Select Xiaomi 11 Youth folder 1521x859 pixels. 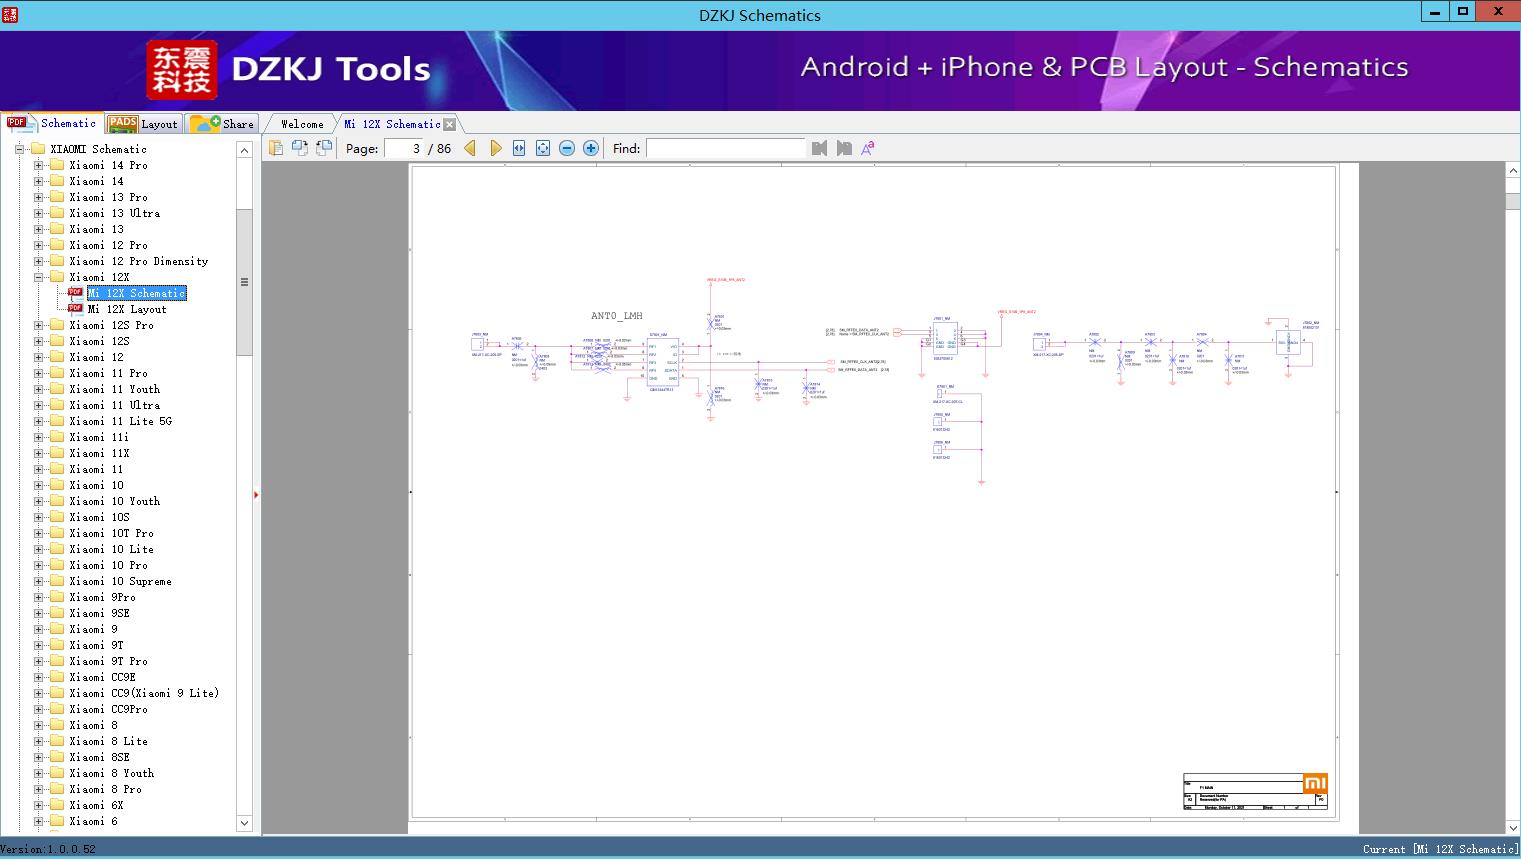(115, 389)
